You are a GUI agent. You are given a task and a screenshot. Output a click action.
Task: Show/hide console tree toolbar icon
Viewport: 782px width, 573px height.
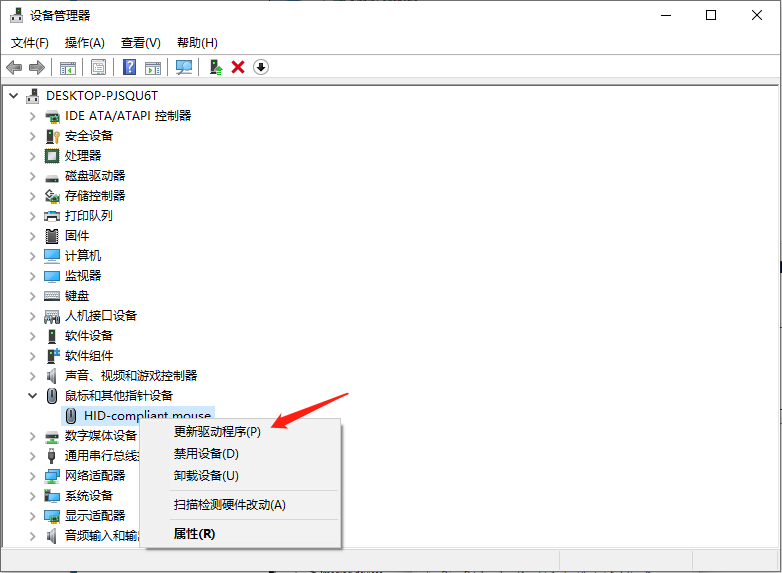click(x=68, y=67)
